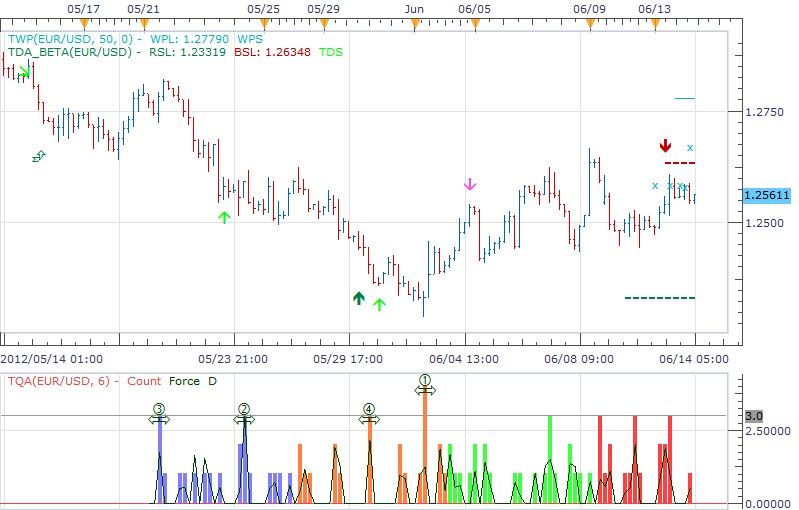Select the red dashed BSL line
Screen dimensions: 799x510
pos(680,163)
